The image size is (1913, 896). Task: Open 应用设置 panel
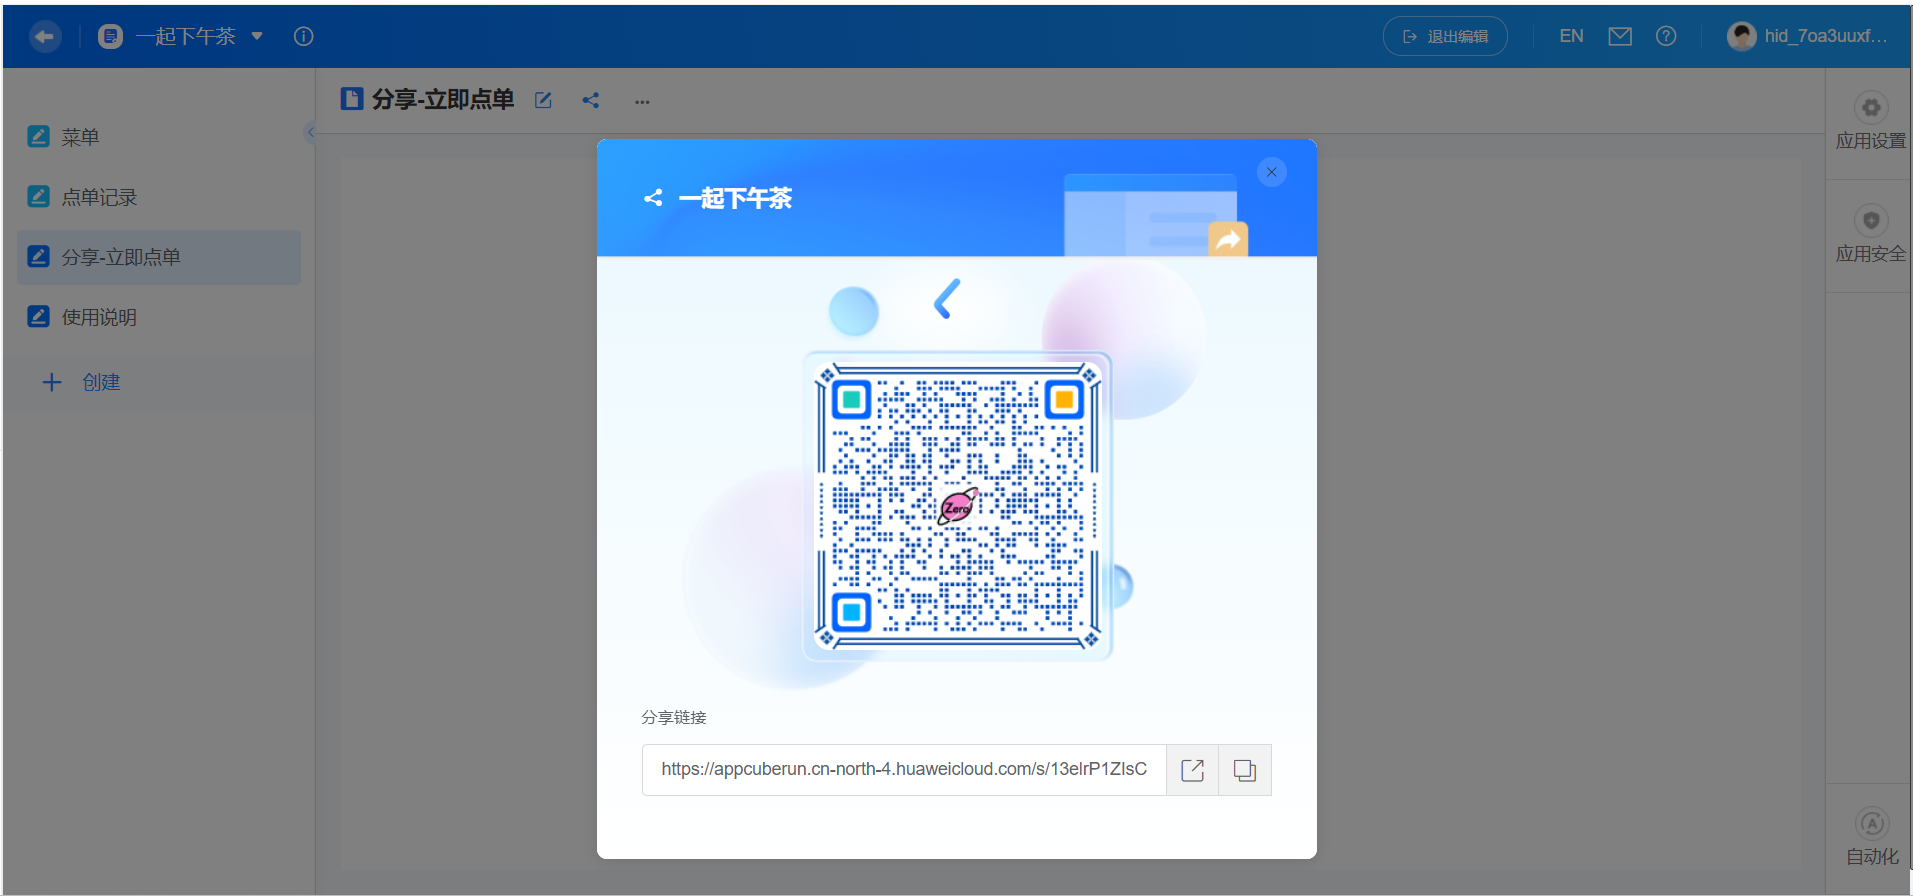(1870, 122)
